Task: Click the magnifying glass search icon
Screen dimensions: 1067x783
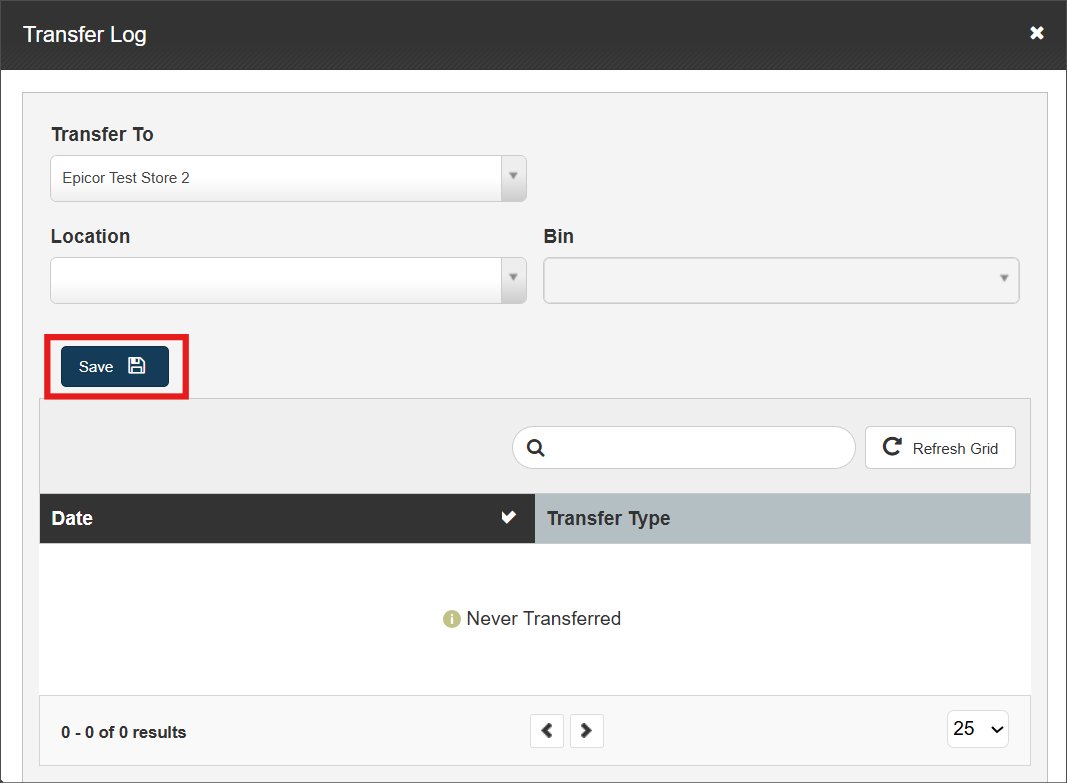Action: (535, 448)
